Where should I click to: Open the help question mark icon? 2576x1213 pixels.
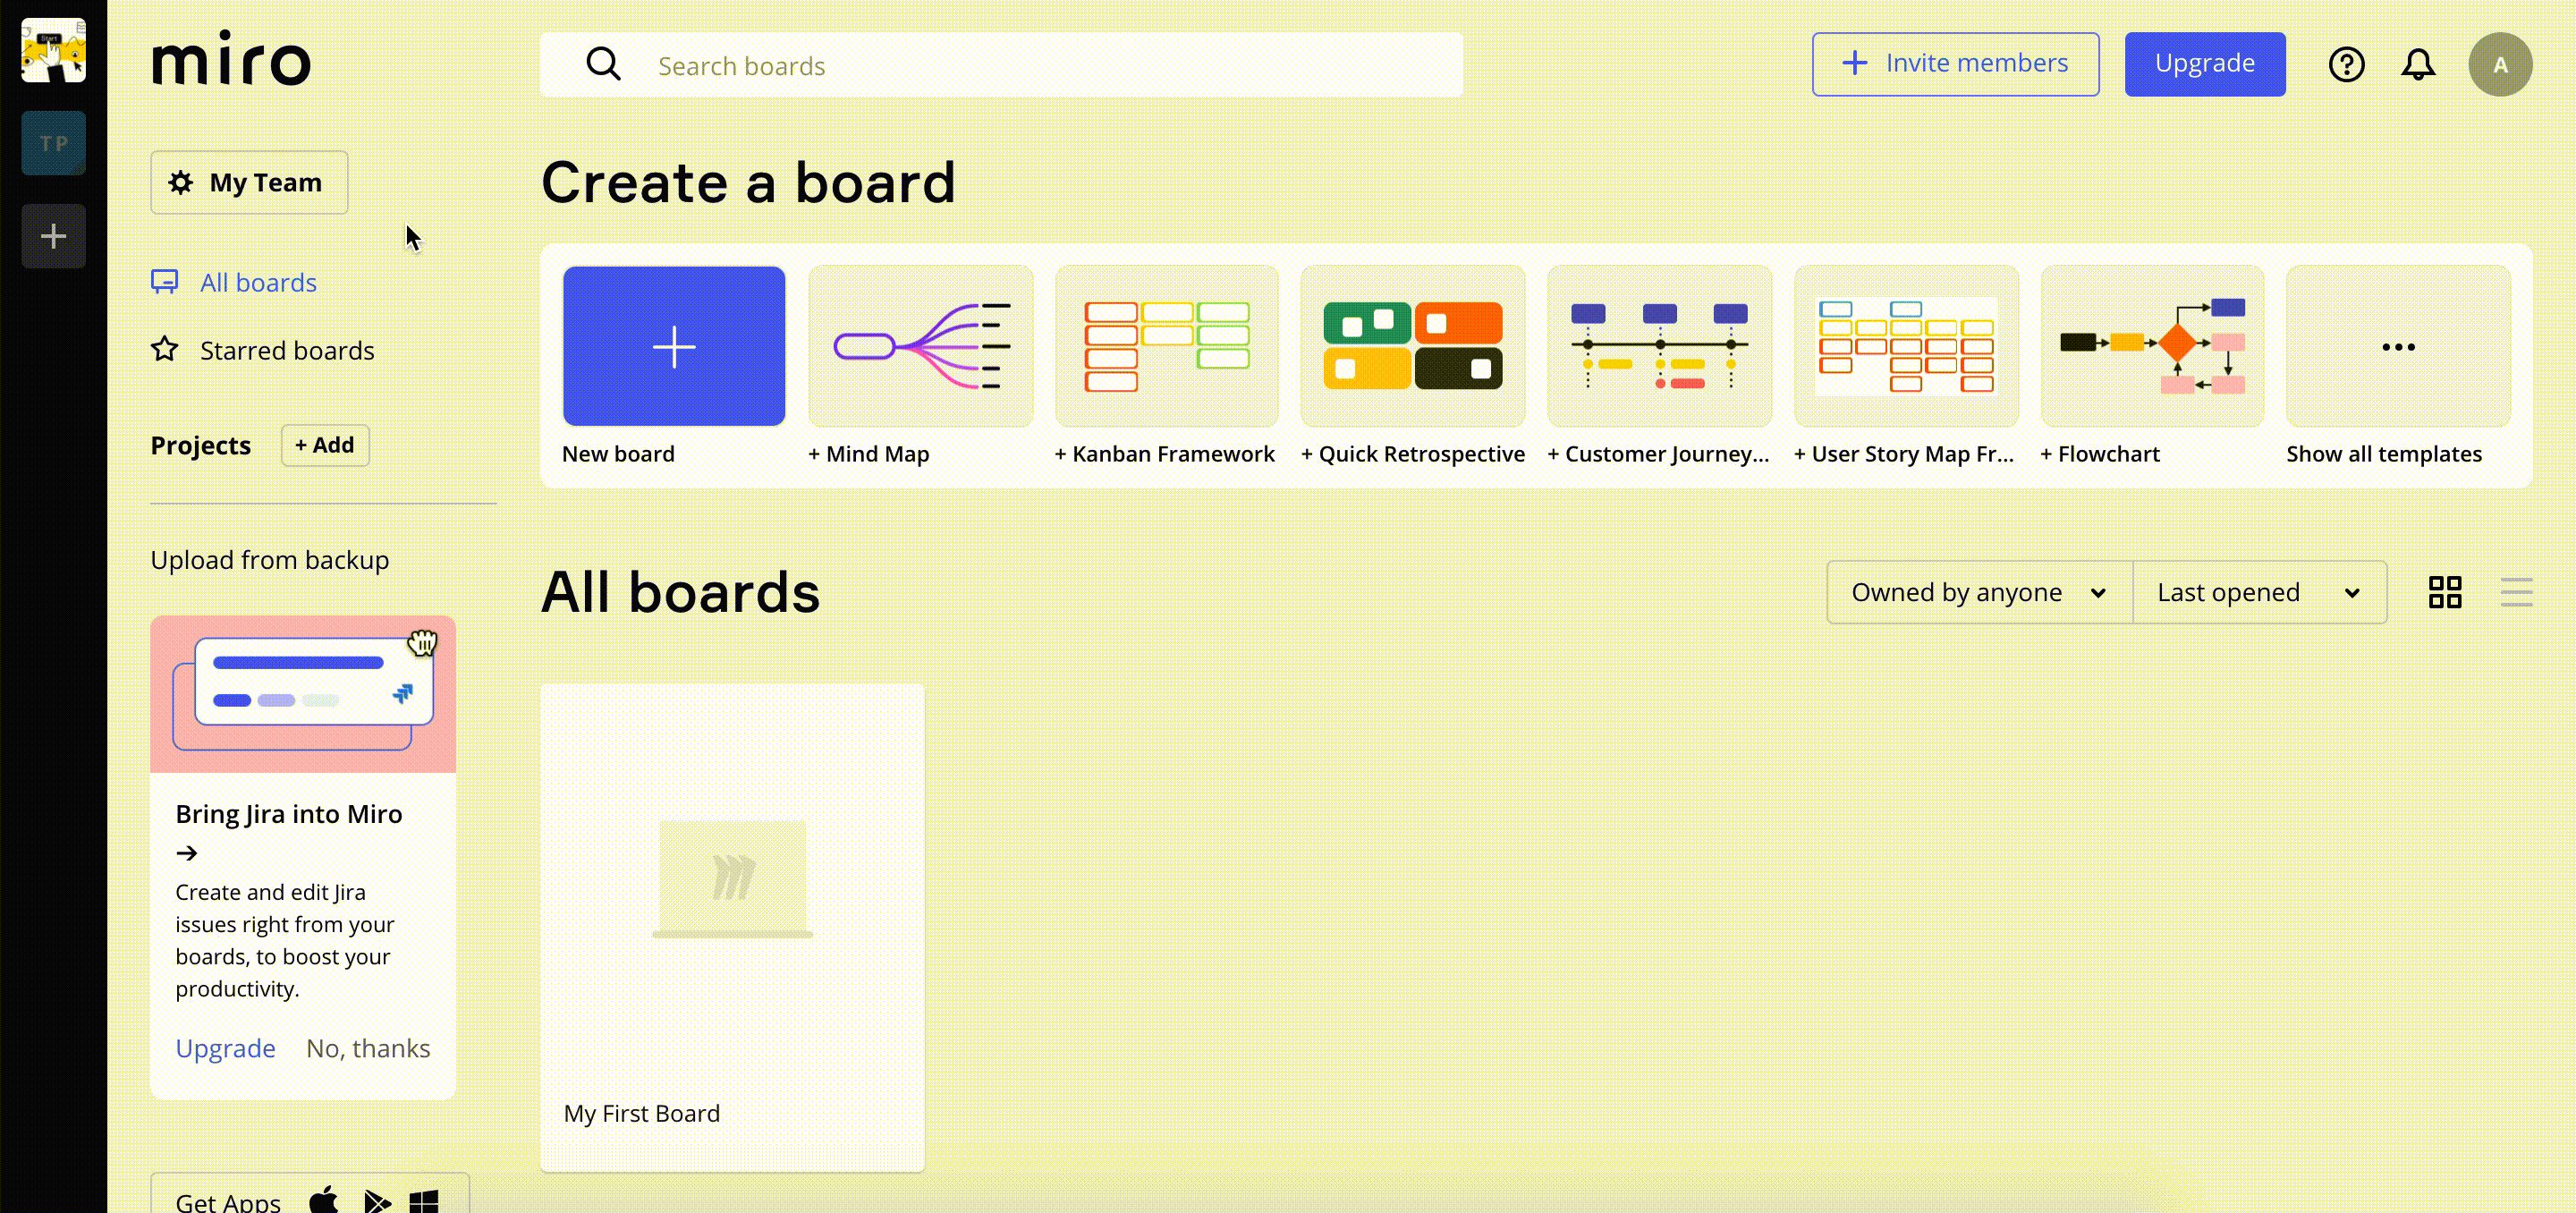[x=2345, y=65]
